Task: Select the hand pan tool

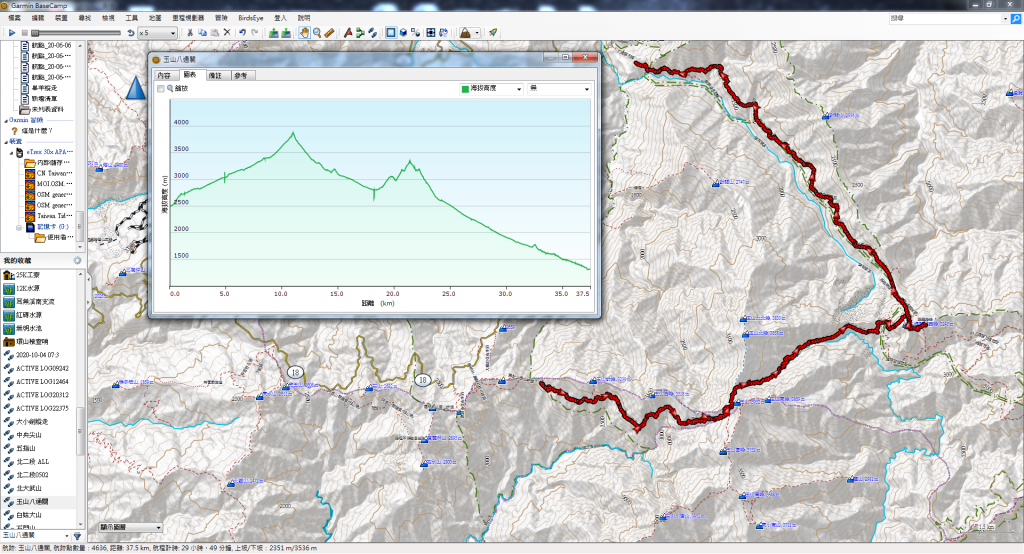Action: (x=302, y=33)
